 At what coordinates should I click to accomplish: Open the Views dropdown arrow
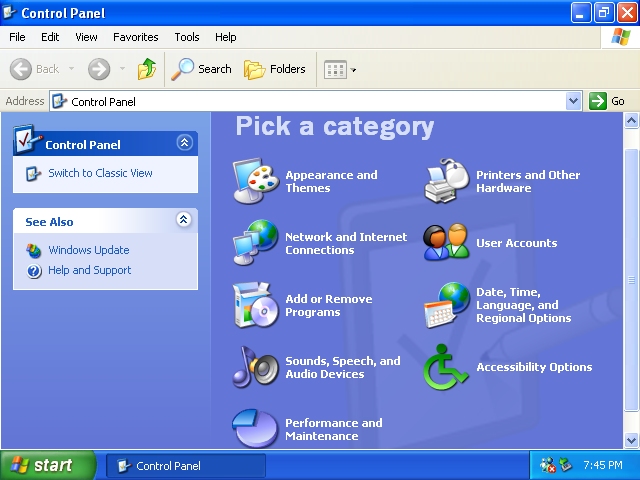click(353, 70)
